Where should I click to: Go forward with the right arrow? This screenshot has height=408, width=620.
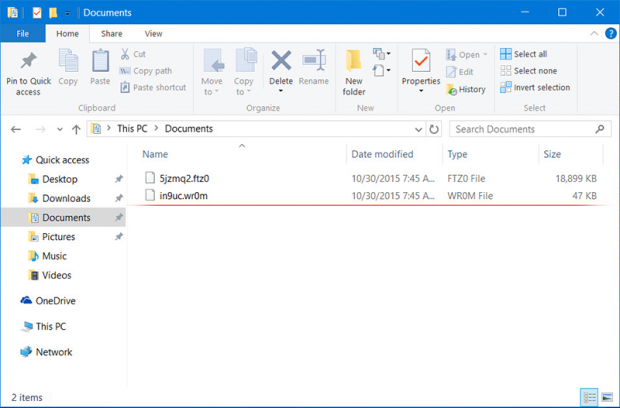pos(40,129)
